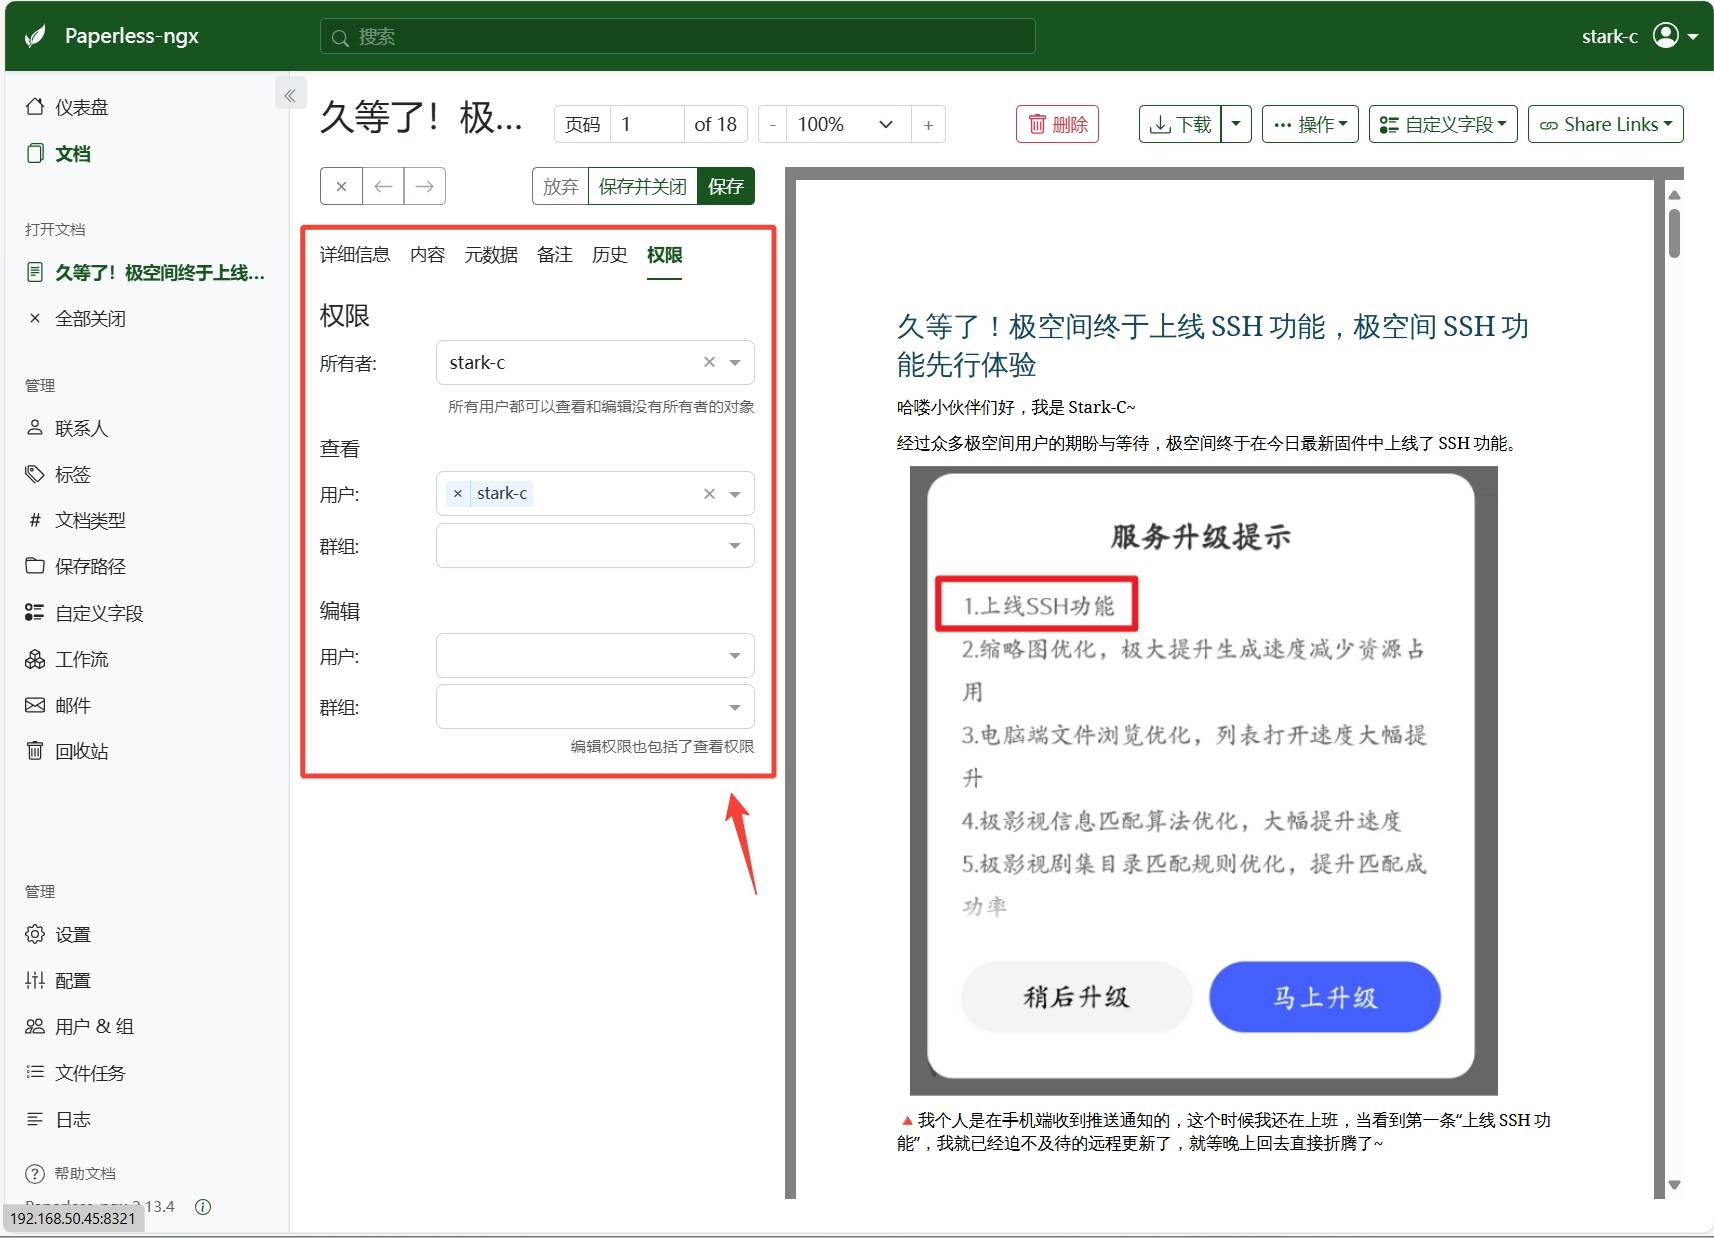Click the preview scrollbar thumb
The image size is (1714, 1238).
(1675, 232)
